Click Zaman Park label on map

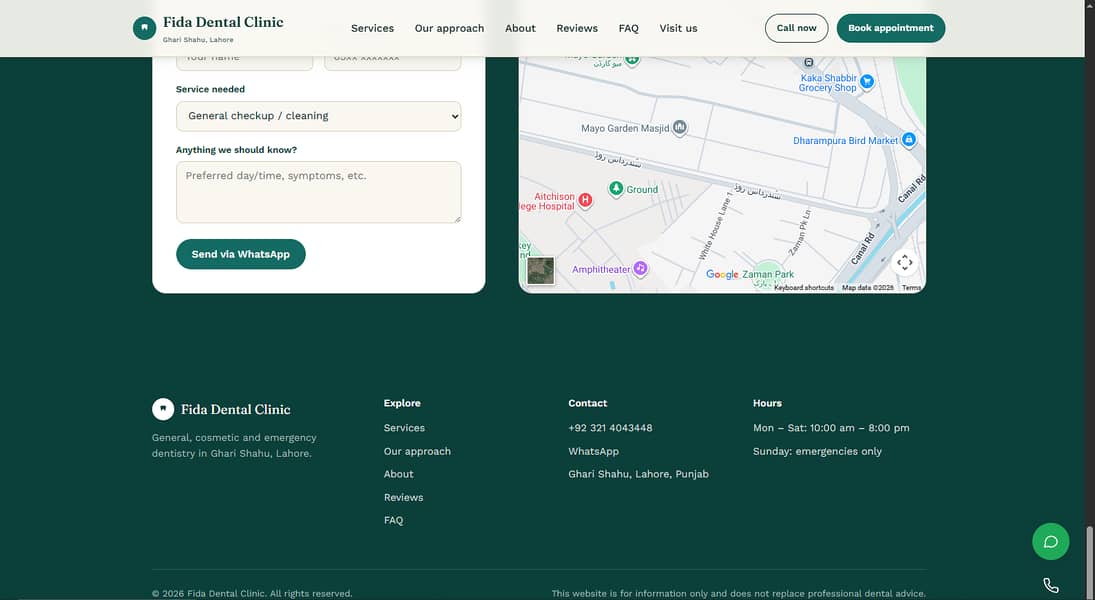768,275
